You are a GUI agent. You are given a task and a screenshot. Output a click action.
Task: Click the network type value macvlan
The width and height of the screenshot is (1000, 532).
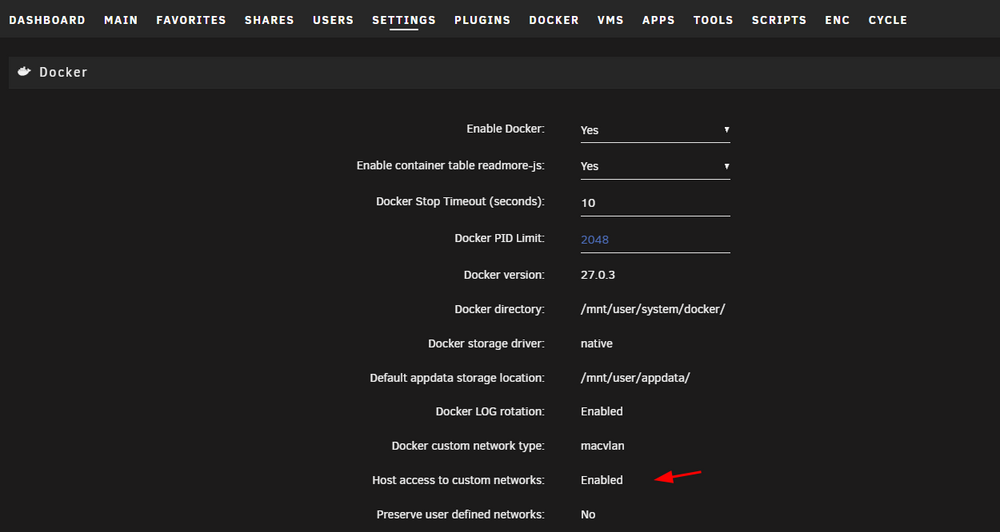602,446
